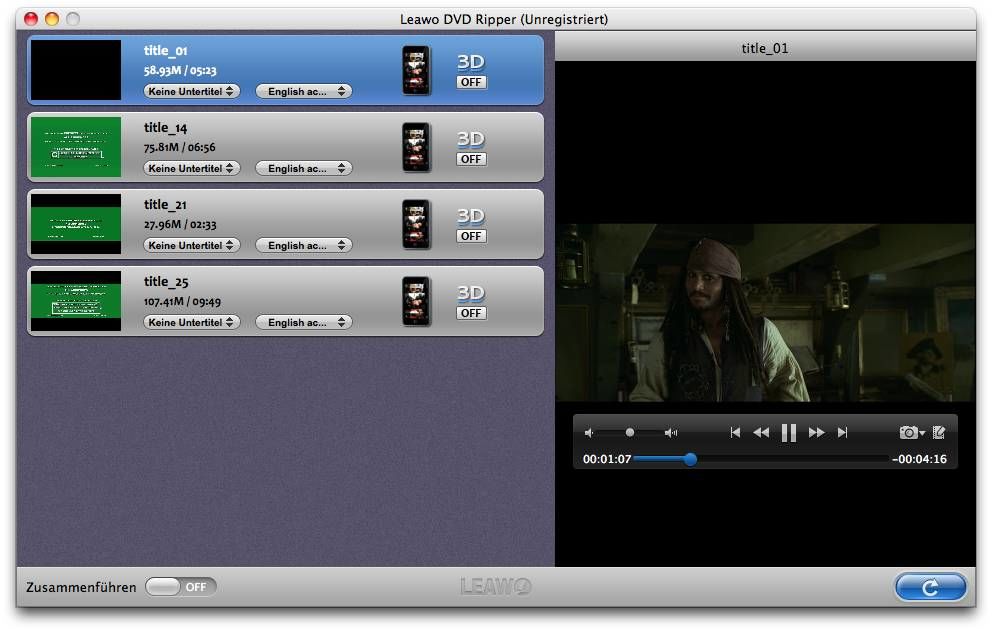Select the thumbnail of title_21
The image size is (992, 631).
(x=76, y=225)
